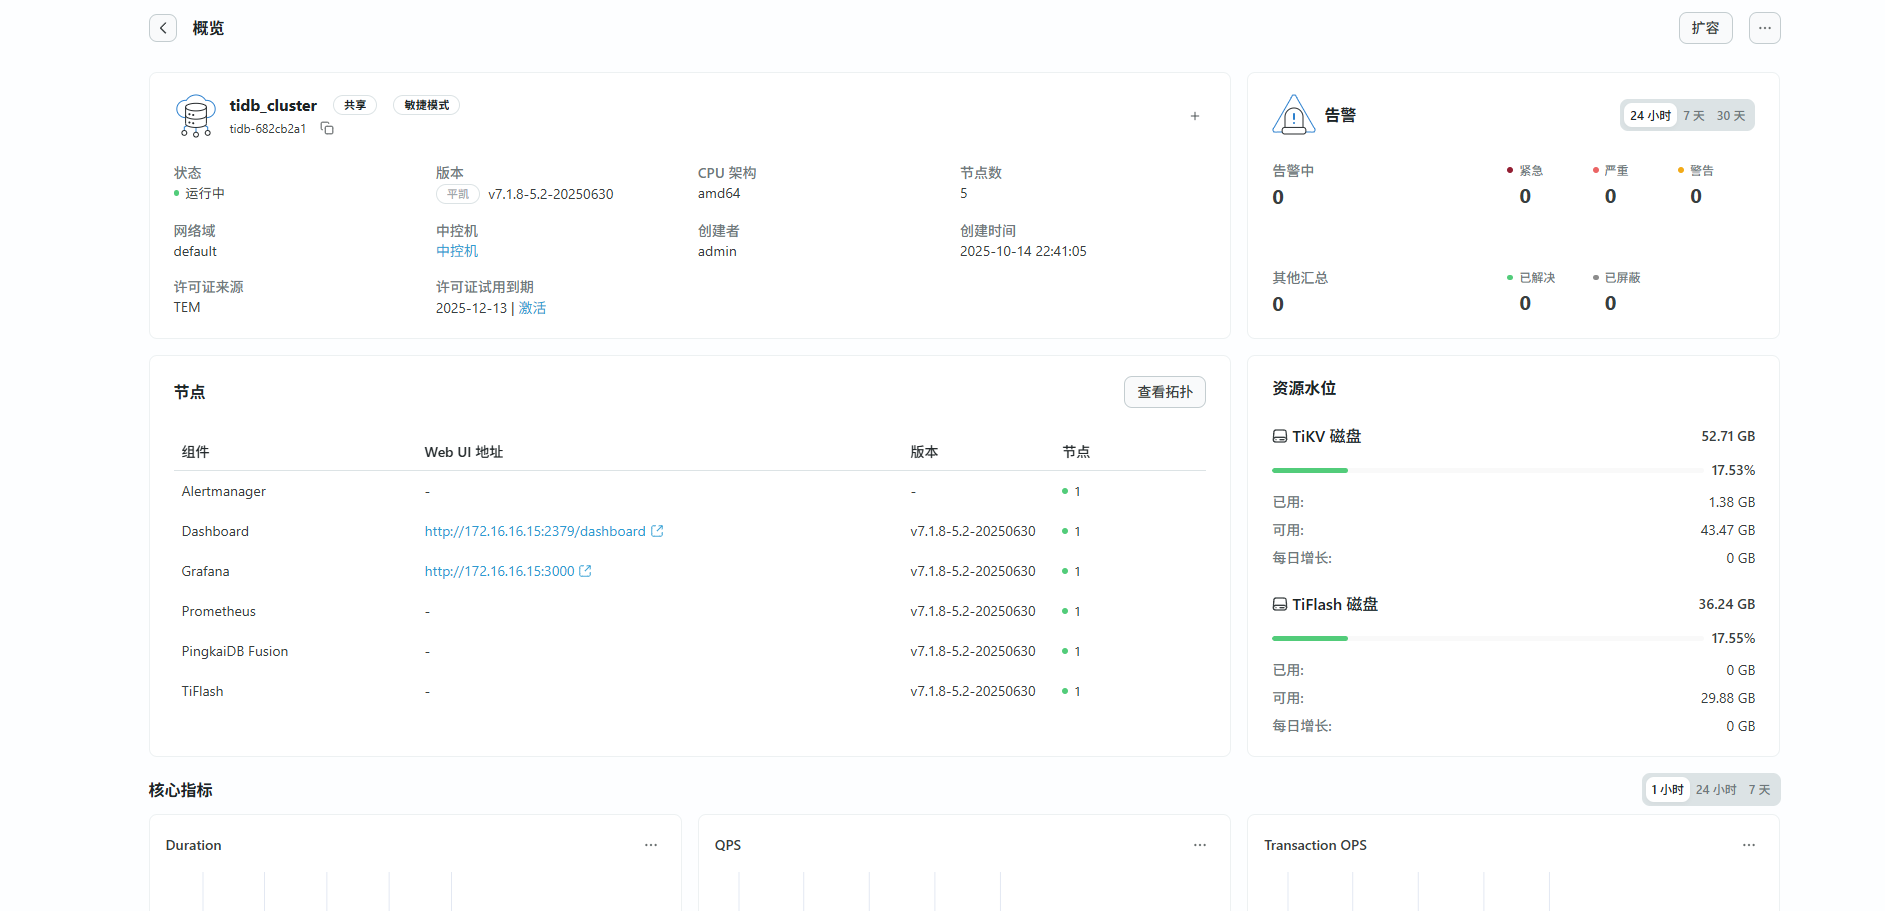Image resolution: width=1885 pixels, height=911 pixels.
Task: Select the 7 天 core metrics tab
Action: 1759,790
